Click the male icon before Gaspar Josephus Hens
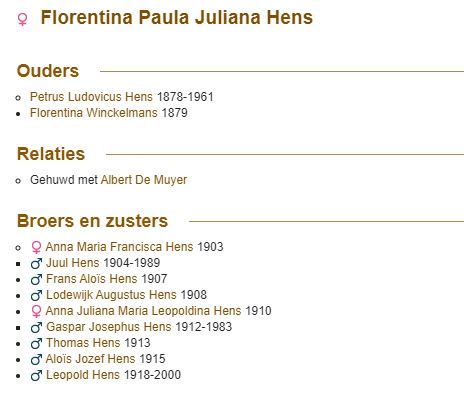The width and height of the screenshot is (464, 402). (x=36, y=327)
